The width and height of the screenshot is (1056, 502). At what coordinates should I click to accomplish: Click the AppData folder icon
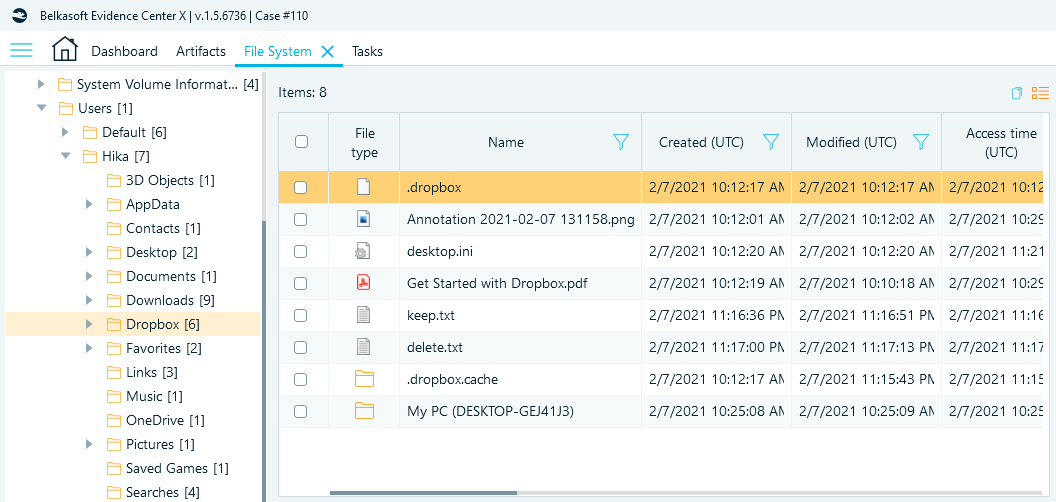click(114, 204)
